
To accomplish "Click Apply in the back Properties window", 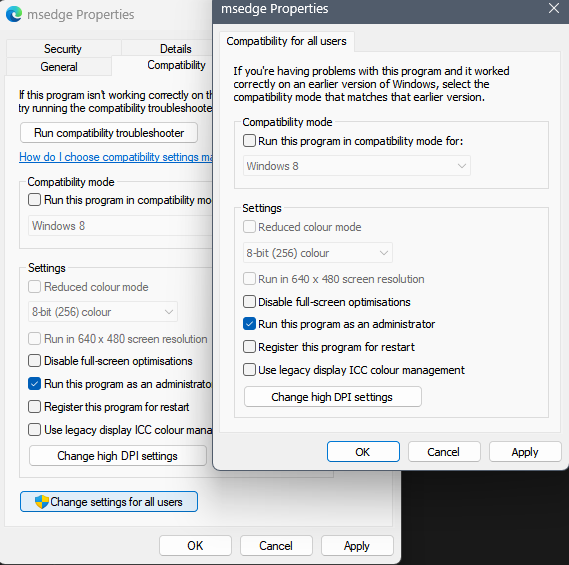I will point(357,546).
